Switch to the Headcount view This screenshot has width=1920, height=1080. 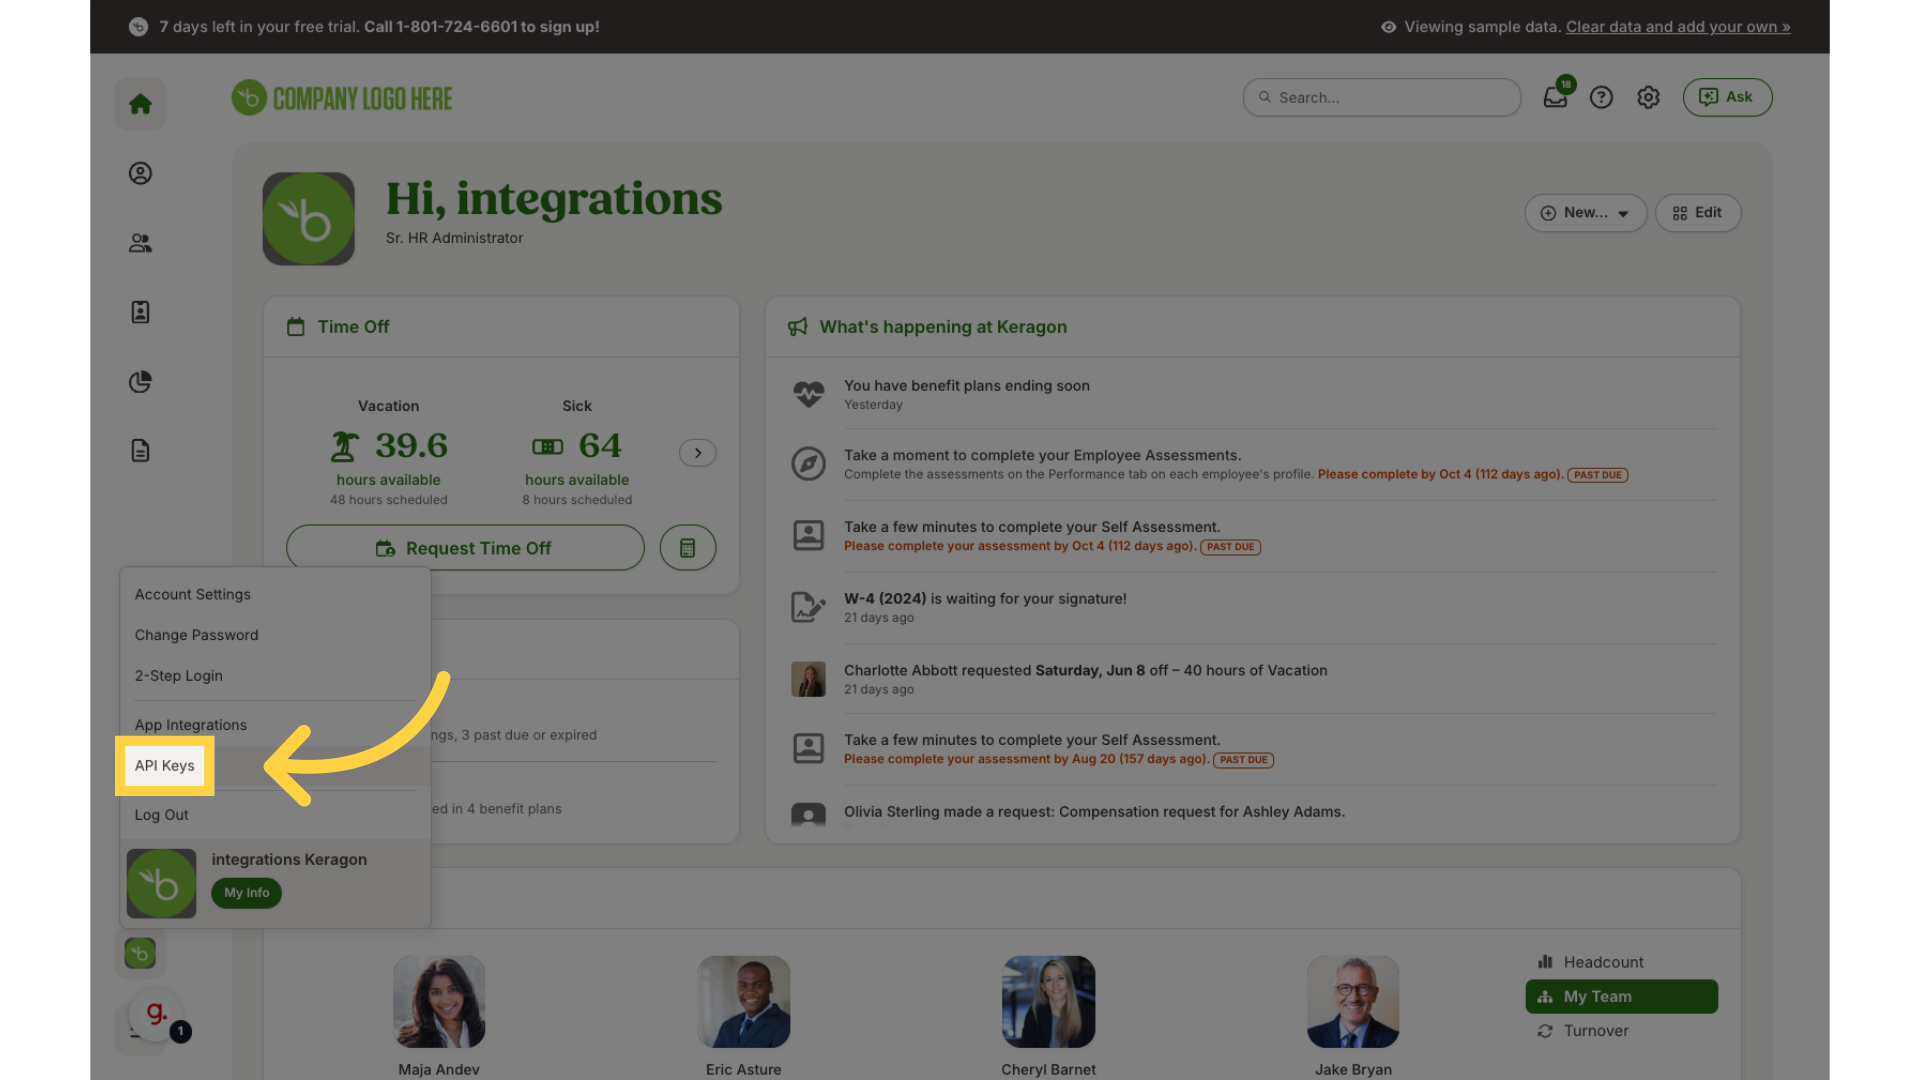[1601, 962]
